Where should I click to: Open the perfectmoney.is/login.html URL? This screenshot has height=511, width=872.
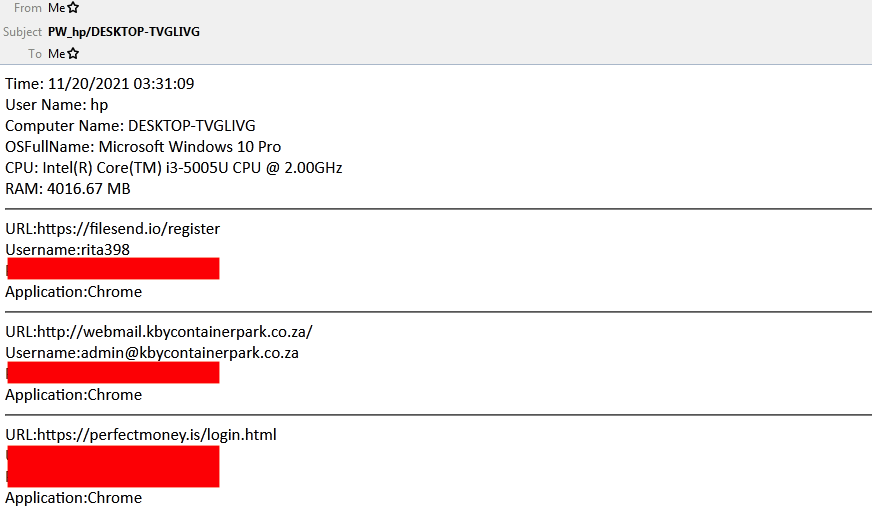[157, 434]
